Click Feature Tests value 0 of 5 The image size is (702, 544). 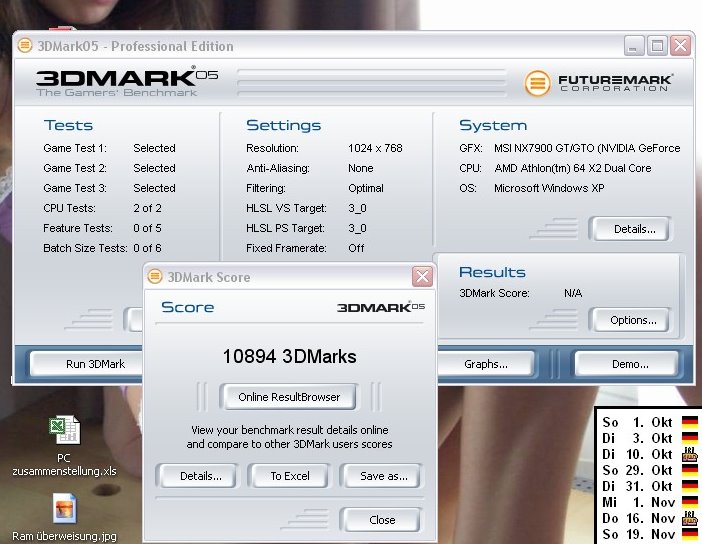click(x=147, y=228)
